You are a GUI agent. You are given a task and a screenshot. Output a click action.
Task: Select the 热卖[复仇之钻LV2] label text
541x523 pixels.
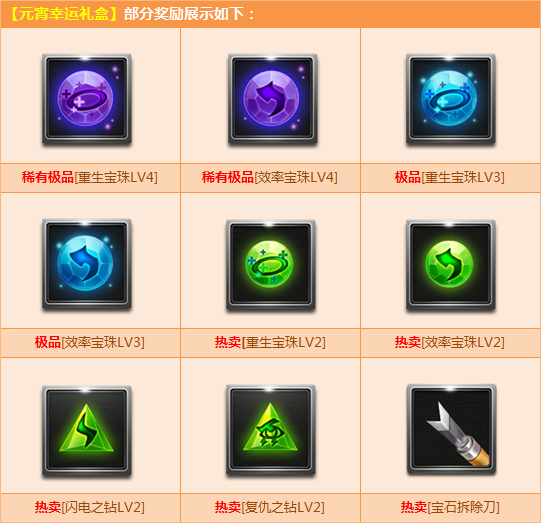point(270,507)
